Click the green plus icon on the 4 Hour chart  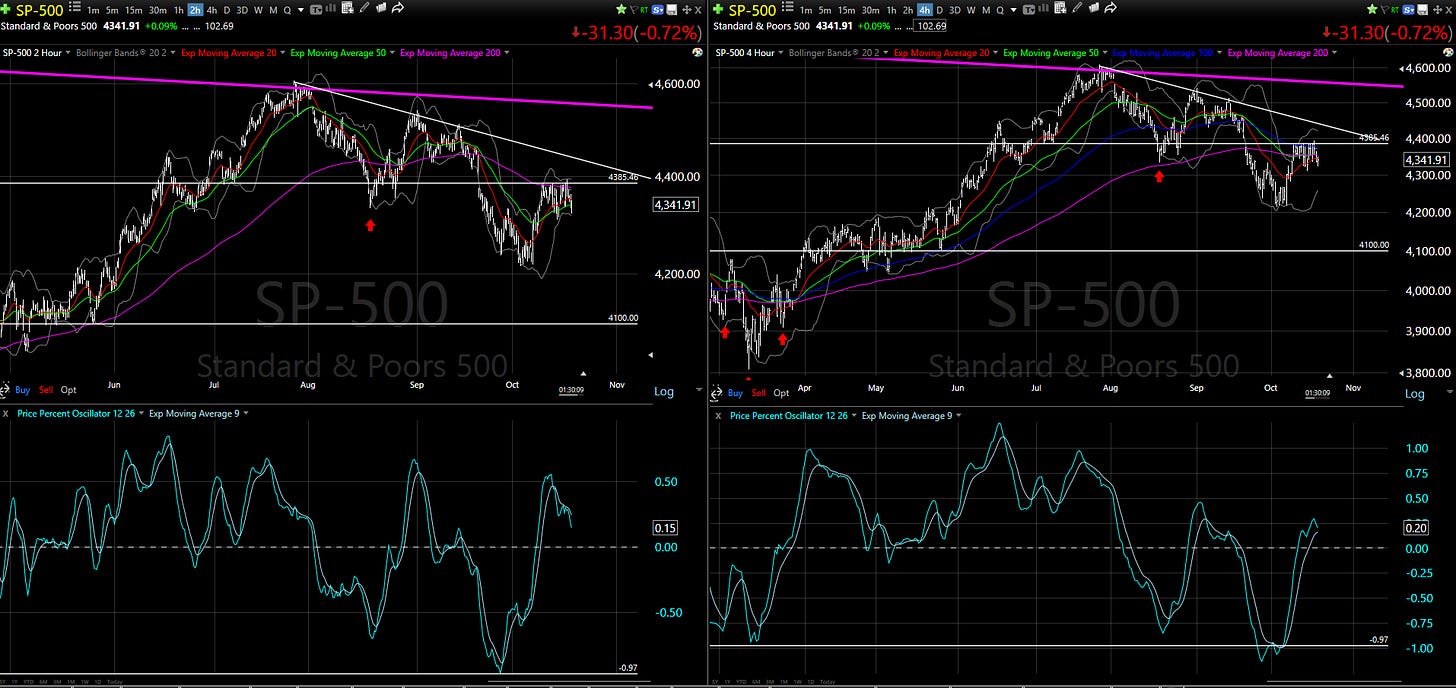[x=718, y=9]
